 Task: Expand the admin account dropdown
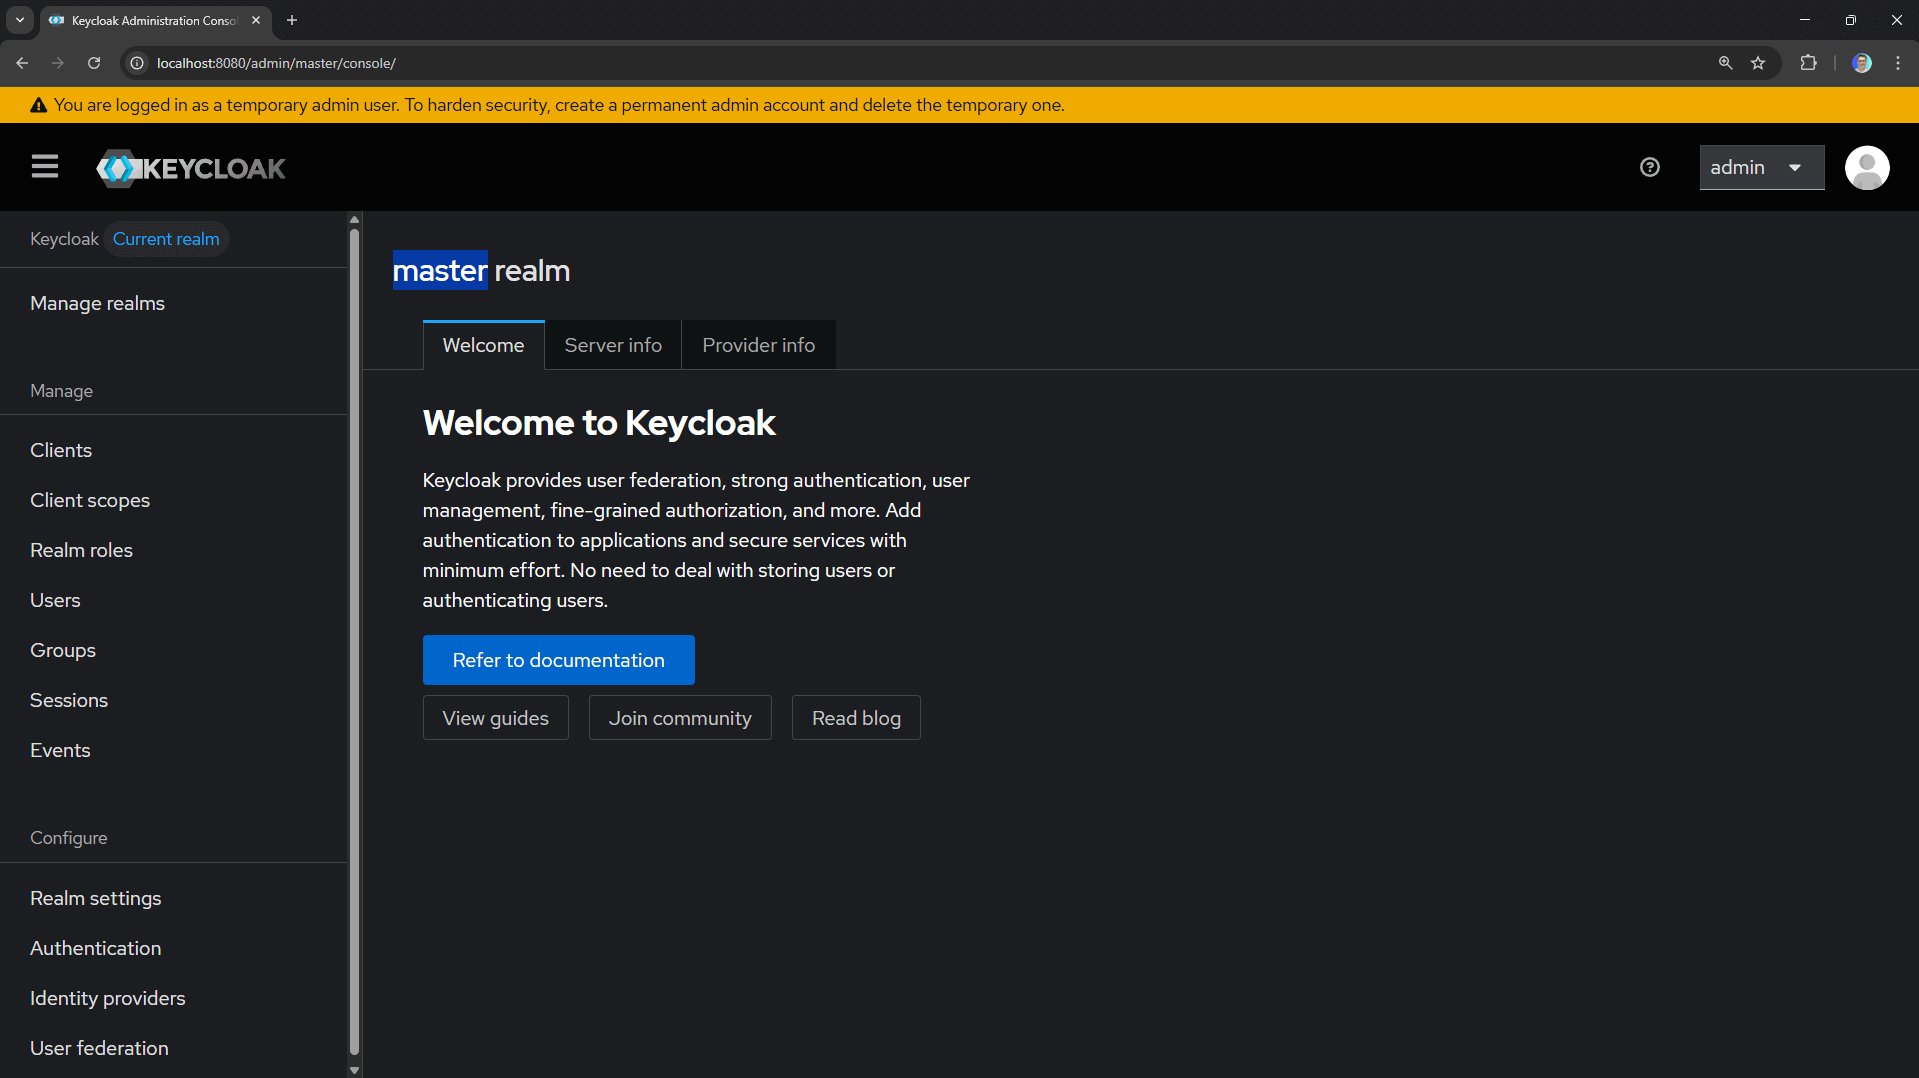(x=1760, y=167)
